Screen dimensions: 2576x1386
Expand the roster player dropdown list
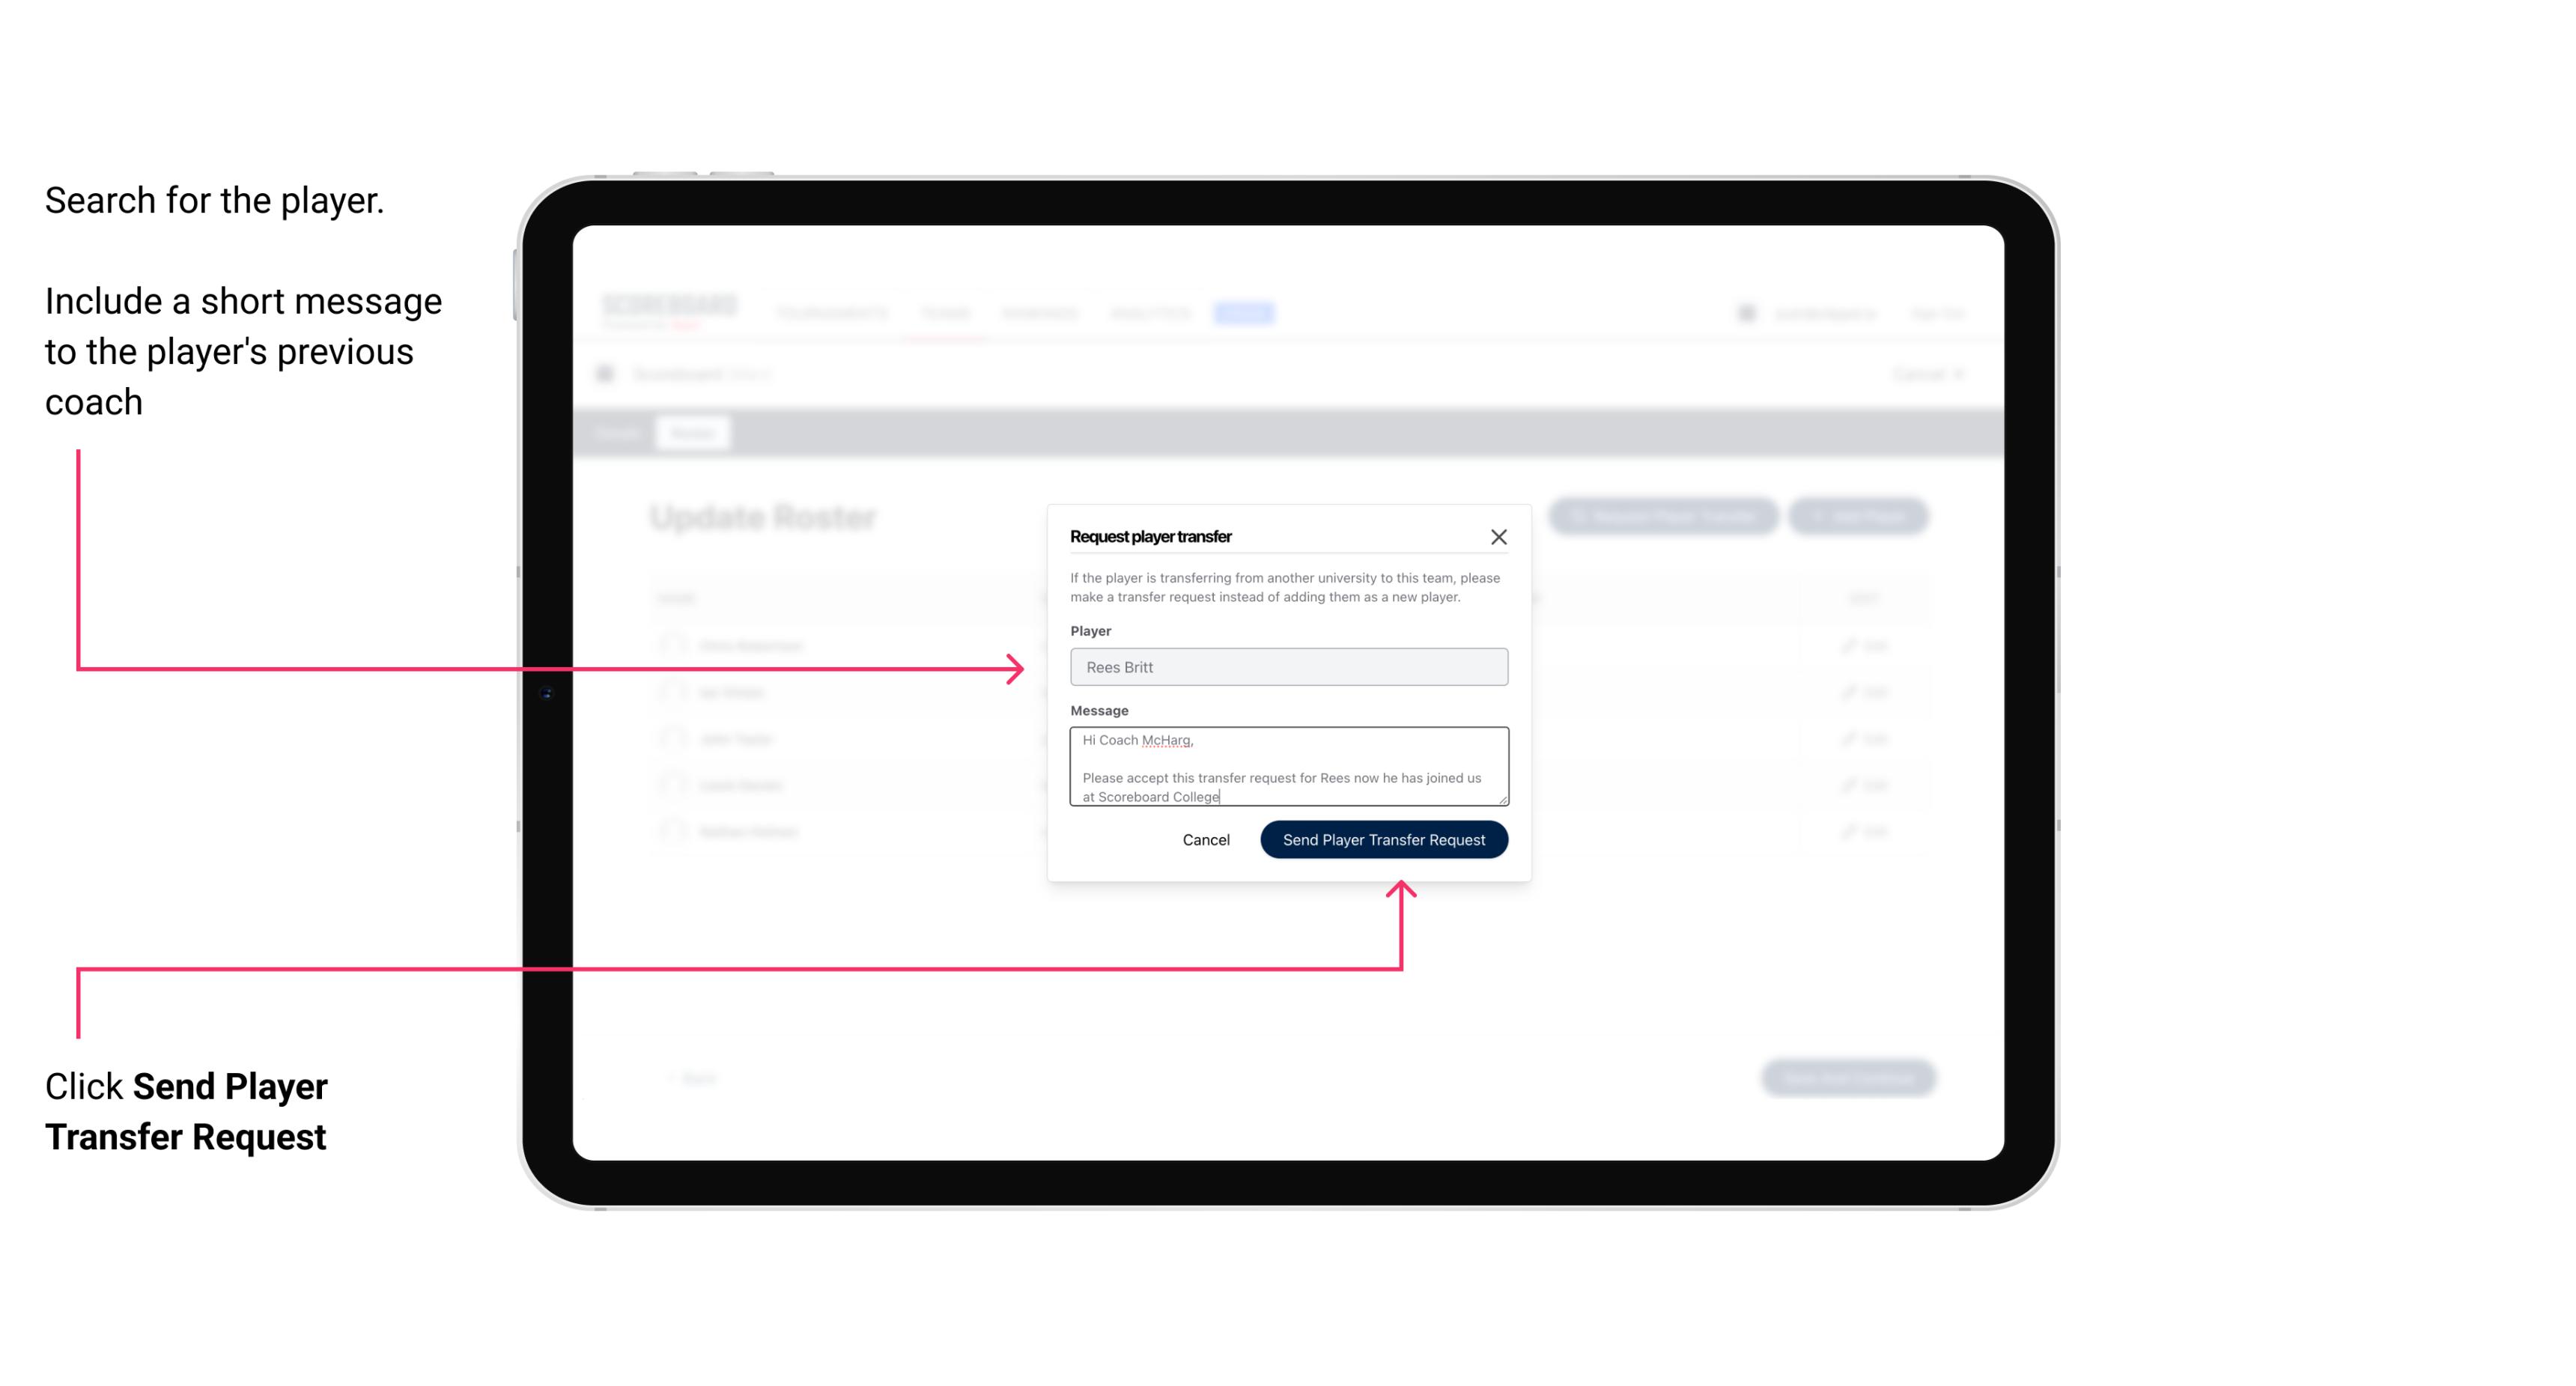(x=1289, y=667)
